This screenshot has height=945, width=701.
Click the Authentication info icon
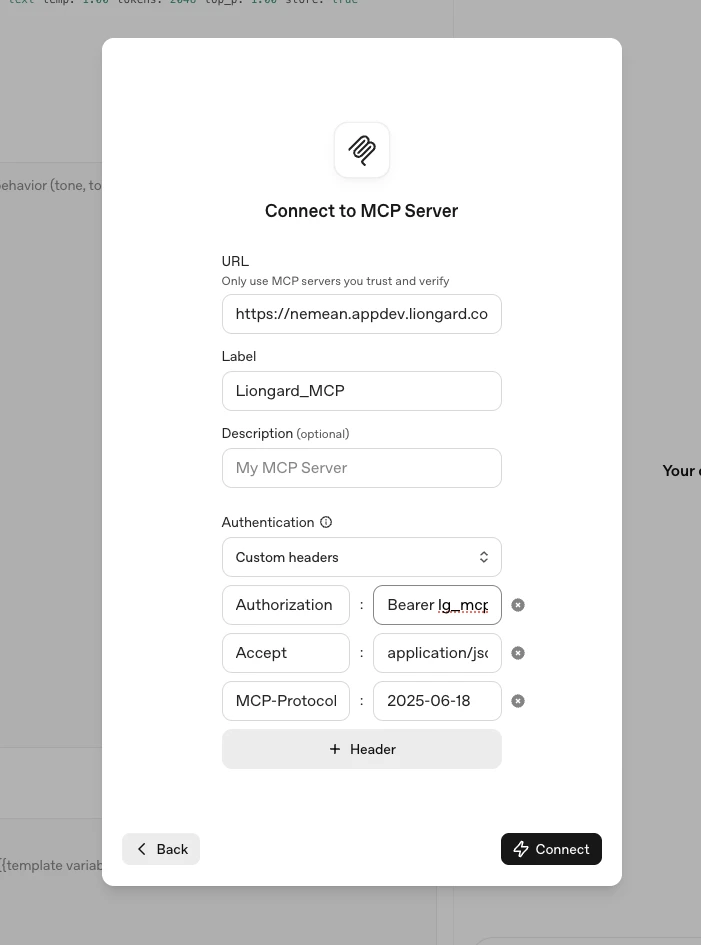(326, 522)
